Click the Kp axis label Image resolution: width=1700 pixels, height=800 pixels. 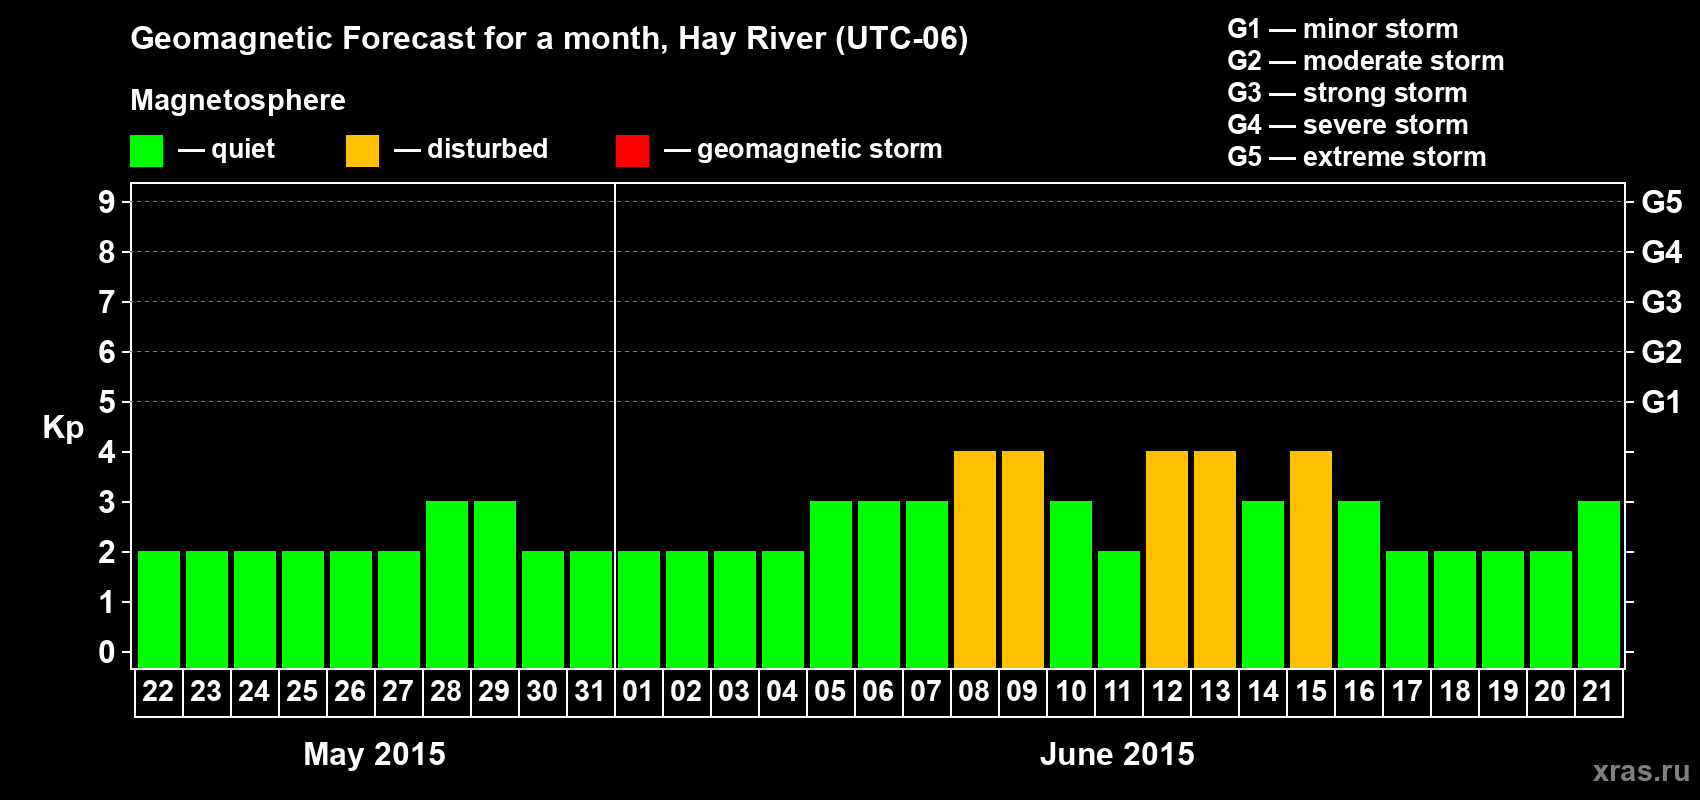[x=63, y=428]
